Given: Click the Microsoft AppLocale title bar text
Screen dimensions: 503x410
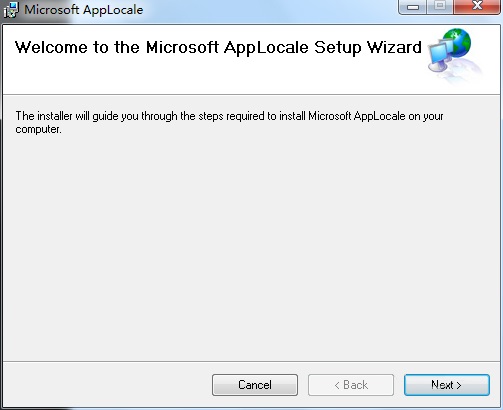Looking at the screenshot, I should (83, 10).
